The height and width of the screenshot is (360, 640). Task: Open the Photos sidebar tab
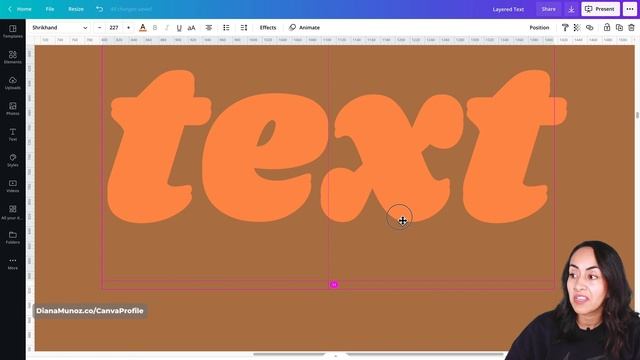point(13,109)
